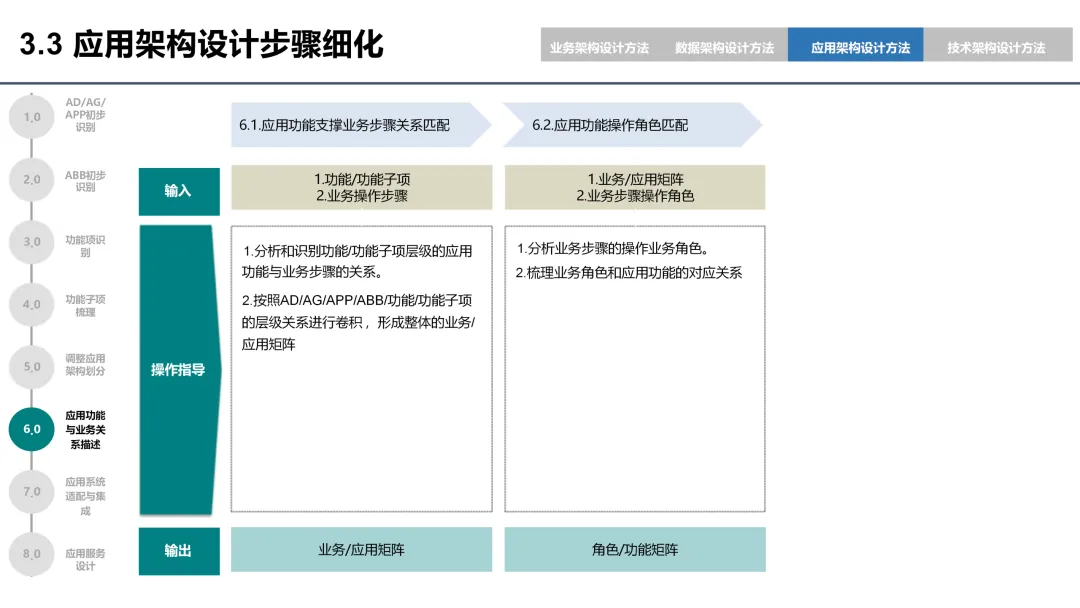Image resolution: width=1080 pixels, height=608 pixels.
Task: Click the 角色/功能矩阵 output box
Action: point(635,549)
